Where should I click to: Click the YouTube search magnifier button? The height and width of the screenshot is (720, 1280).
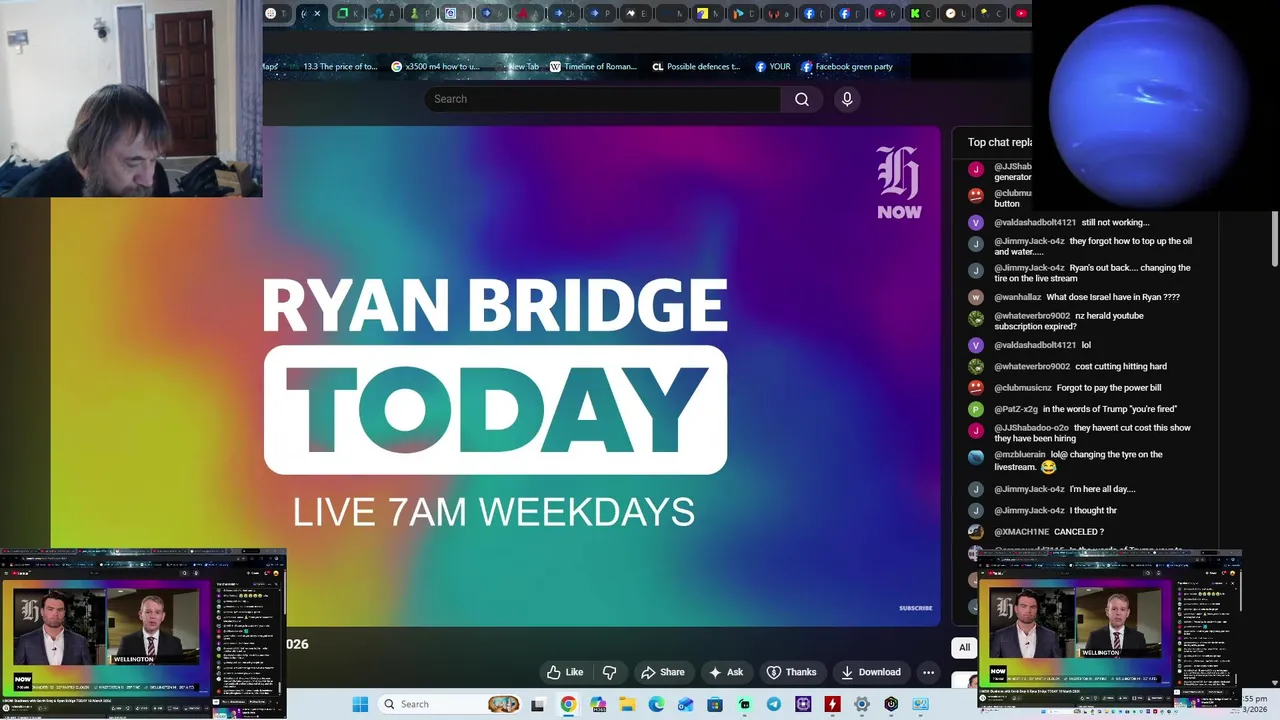coord(801,99)
